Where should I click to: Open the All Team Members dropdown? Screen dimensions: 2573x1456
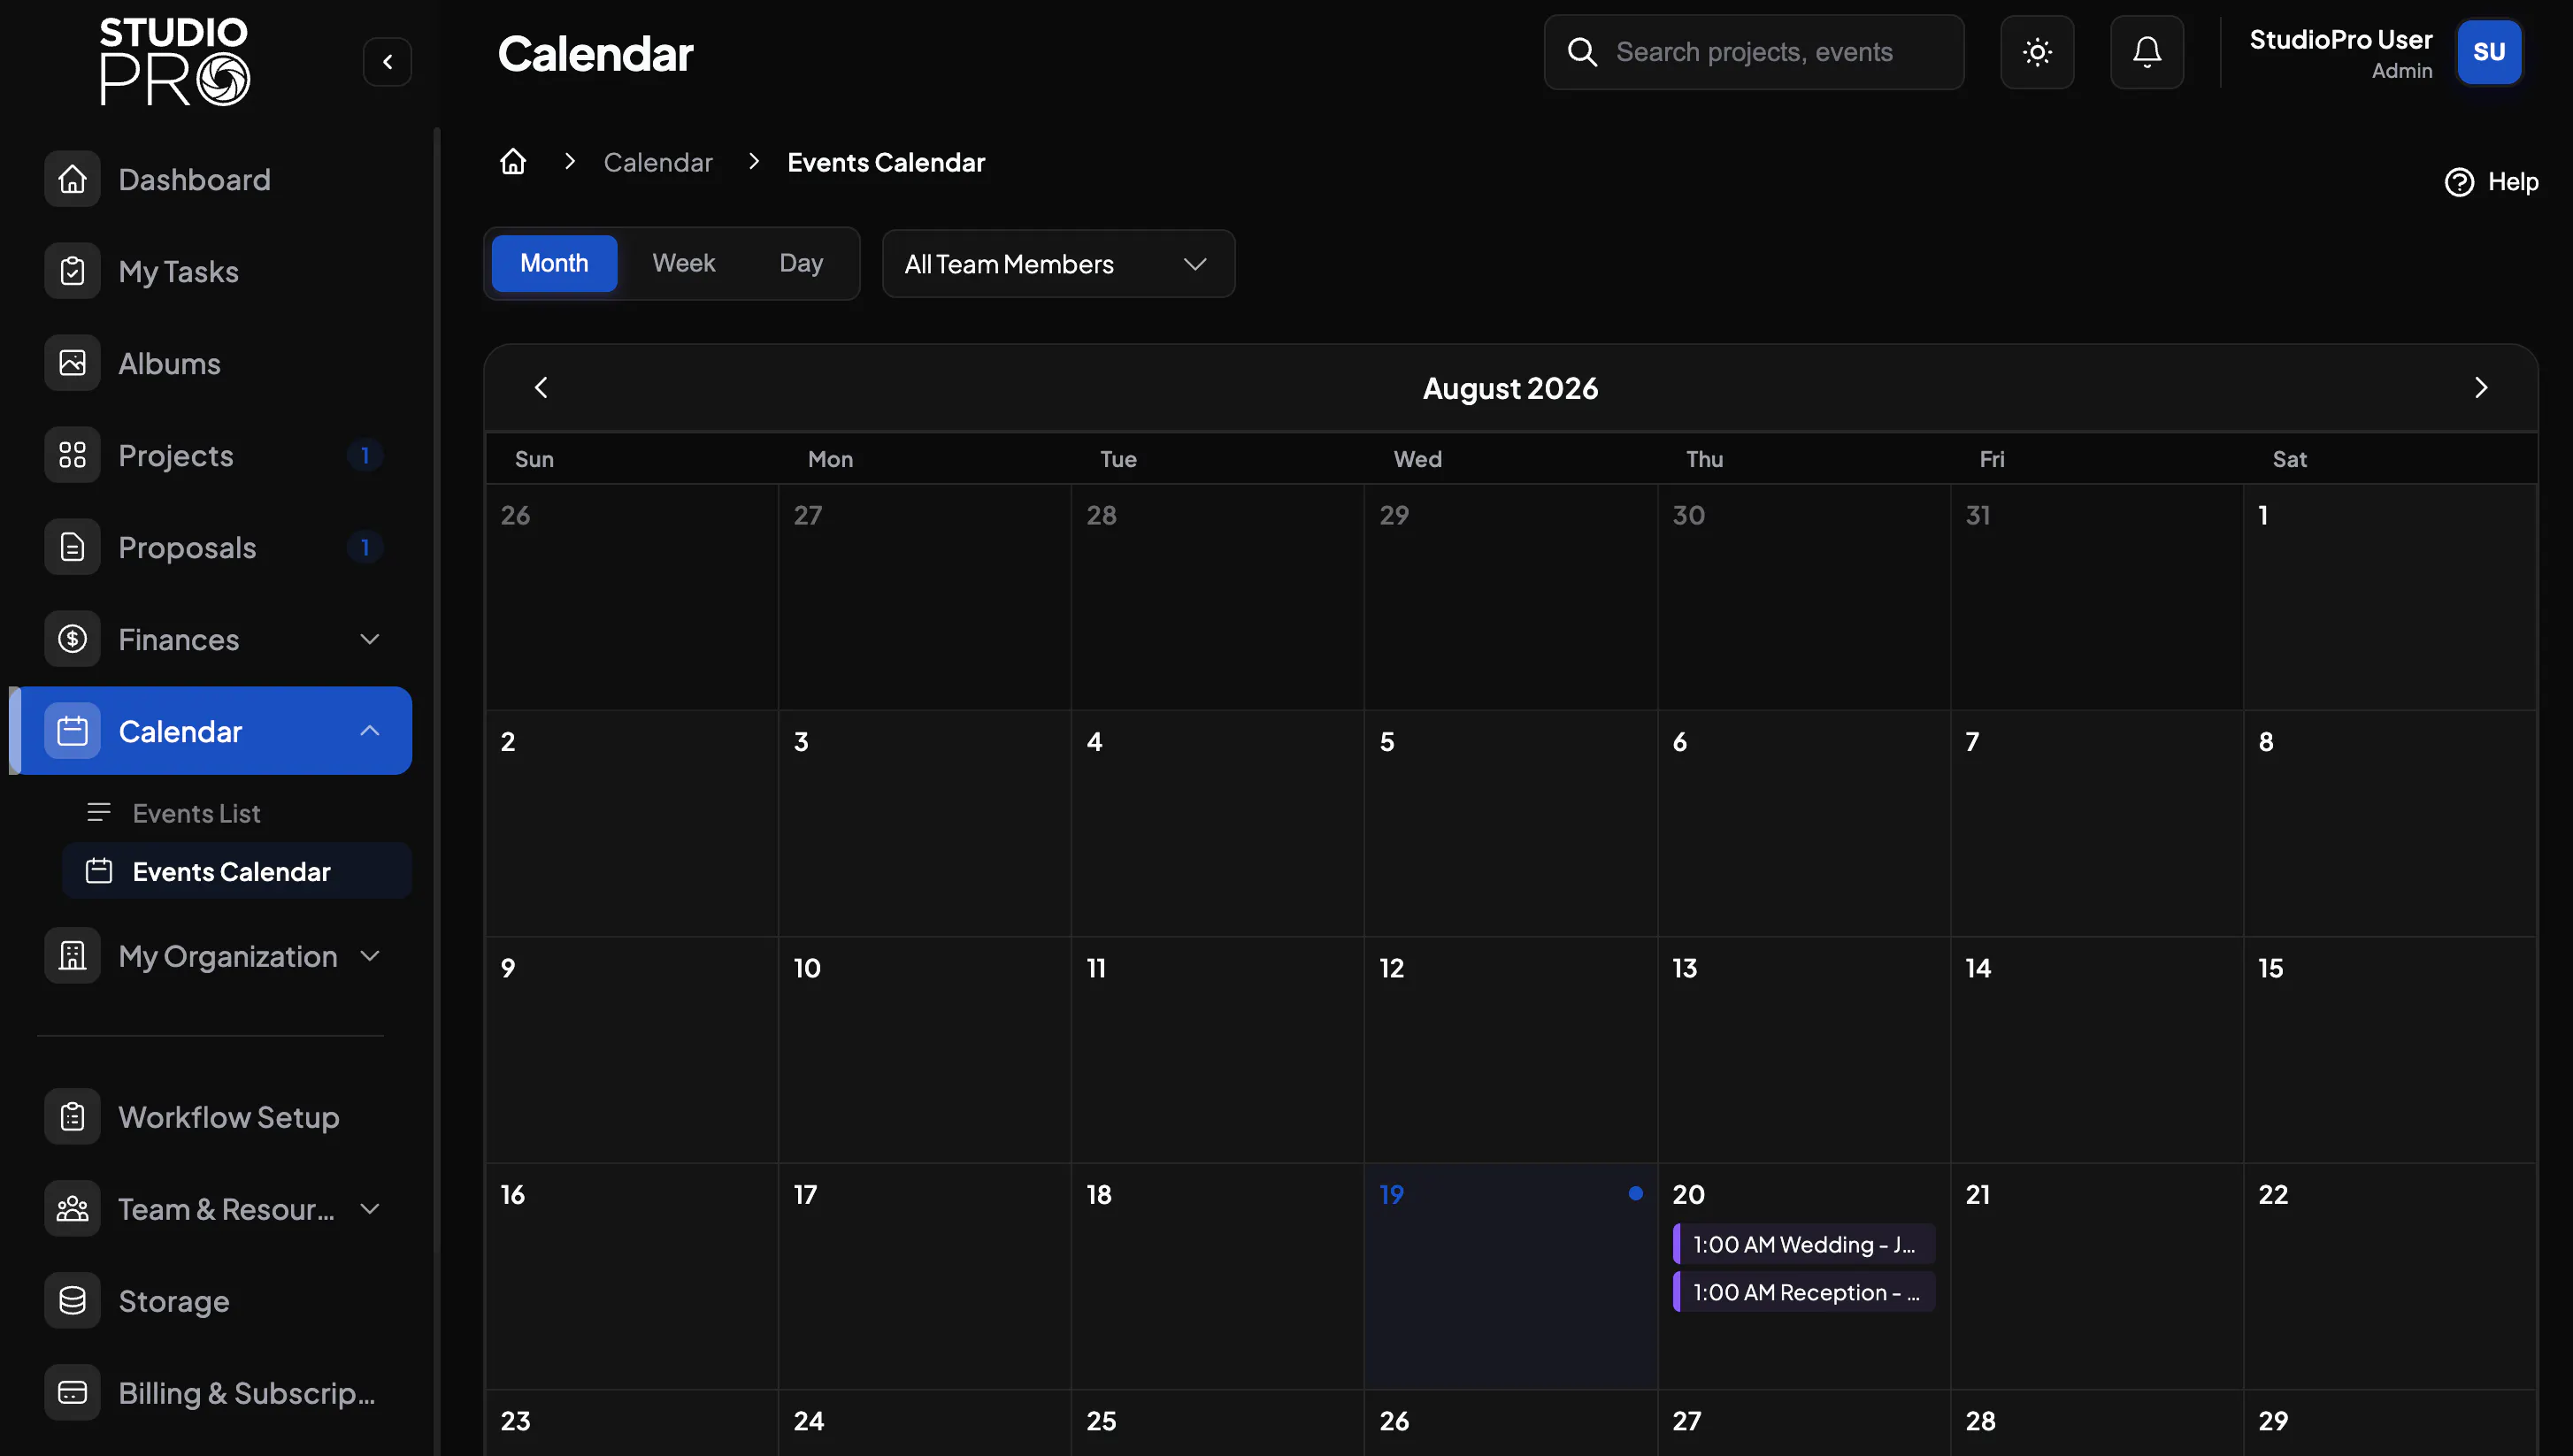click(x=1059, y=264)
